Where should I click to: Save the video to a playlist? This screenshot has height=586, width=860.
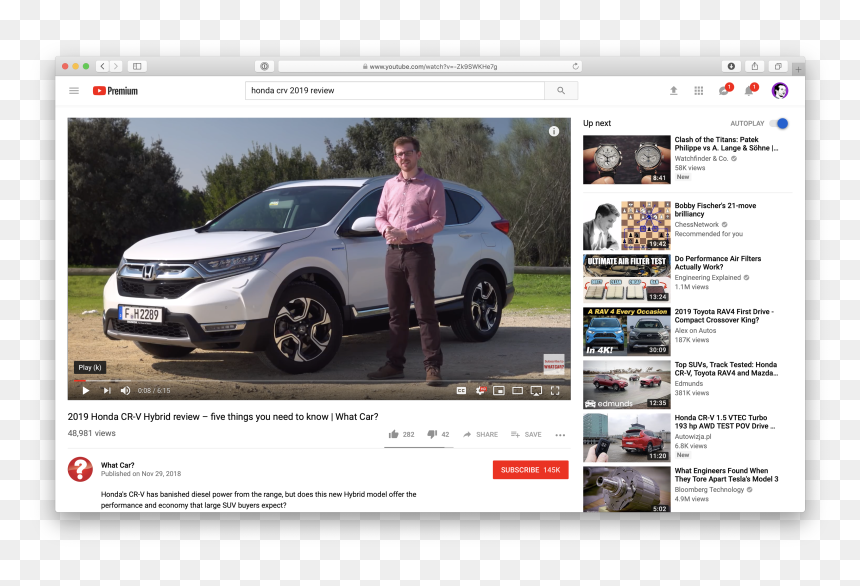click(526, 434)
